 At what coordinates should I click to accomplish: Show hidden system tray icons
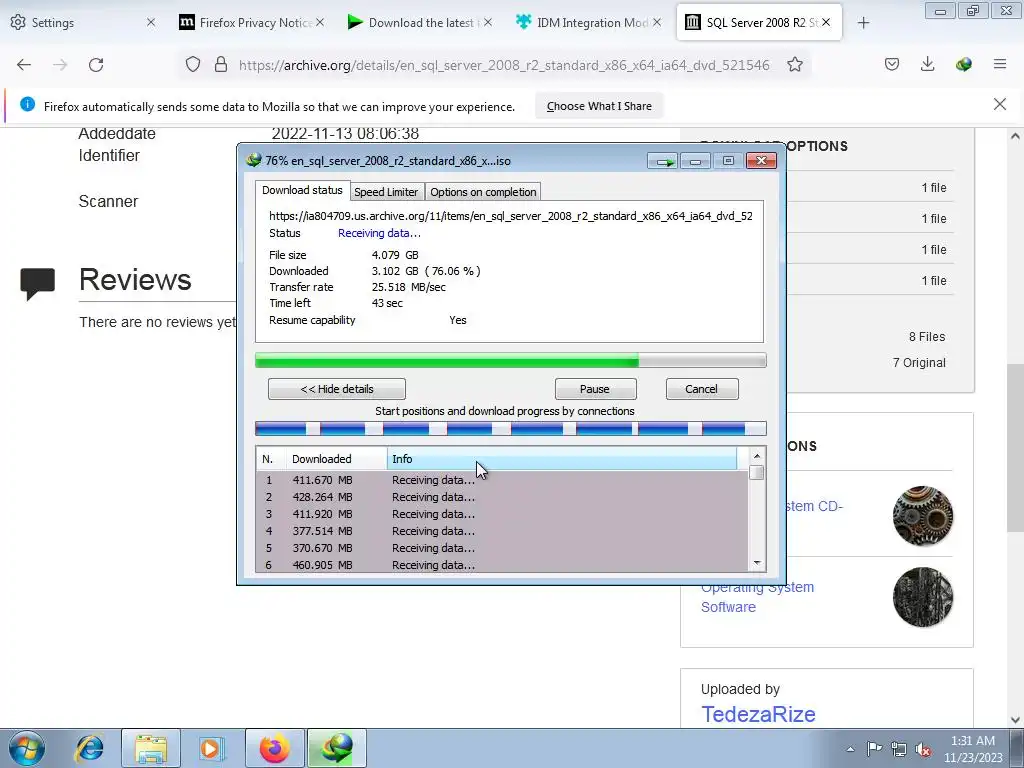click(x=850, y=749)
